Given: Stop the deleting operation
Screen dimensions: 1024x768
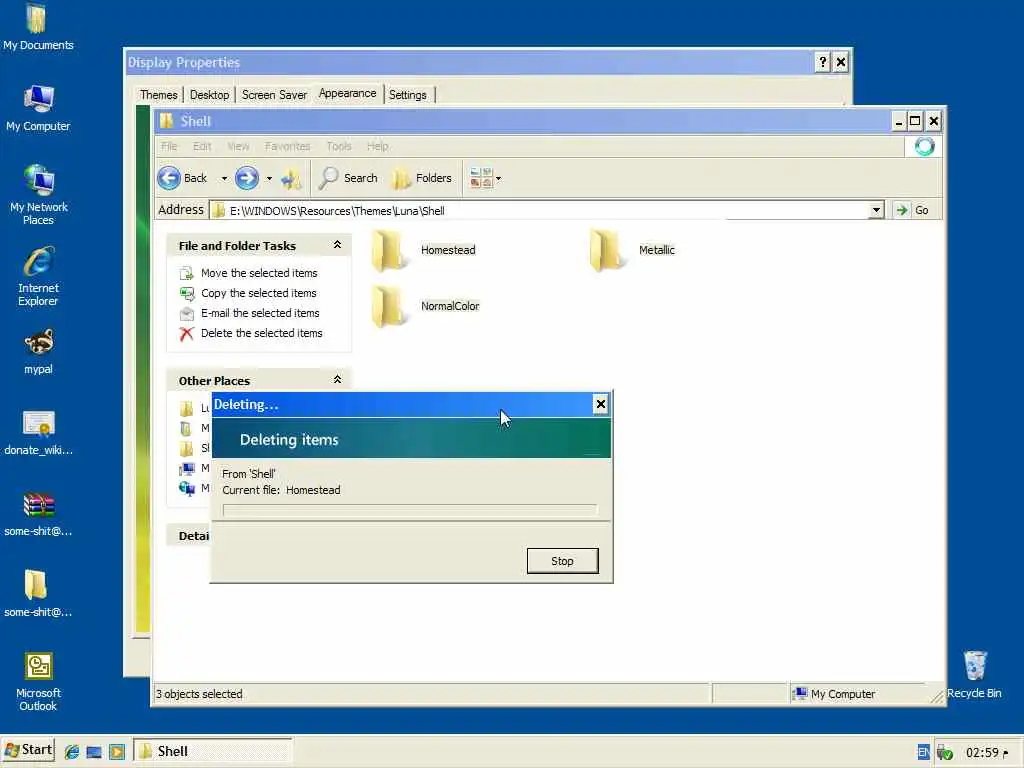Looking at the screenshot, I should (x=562, y=561).
